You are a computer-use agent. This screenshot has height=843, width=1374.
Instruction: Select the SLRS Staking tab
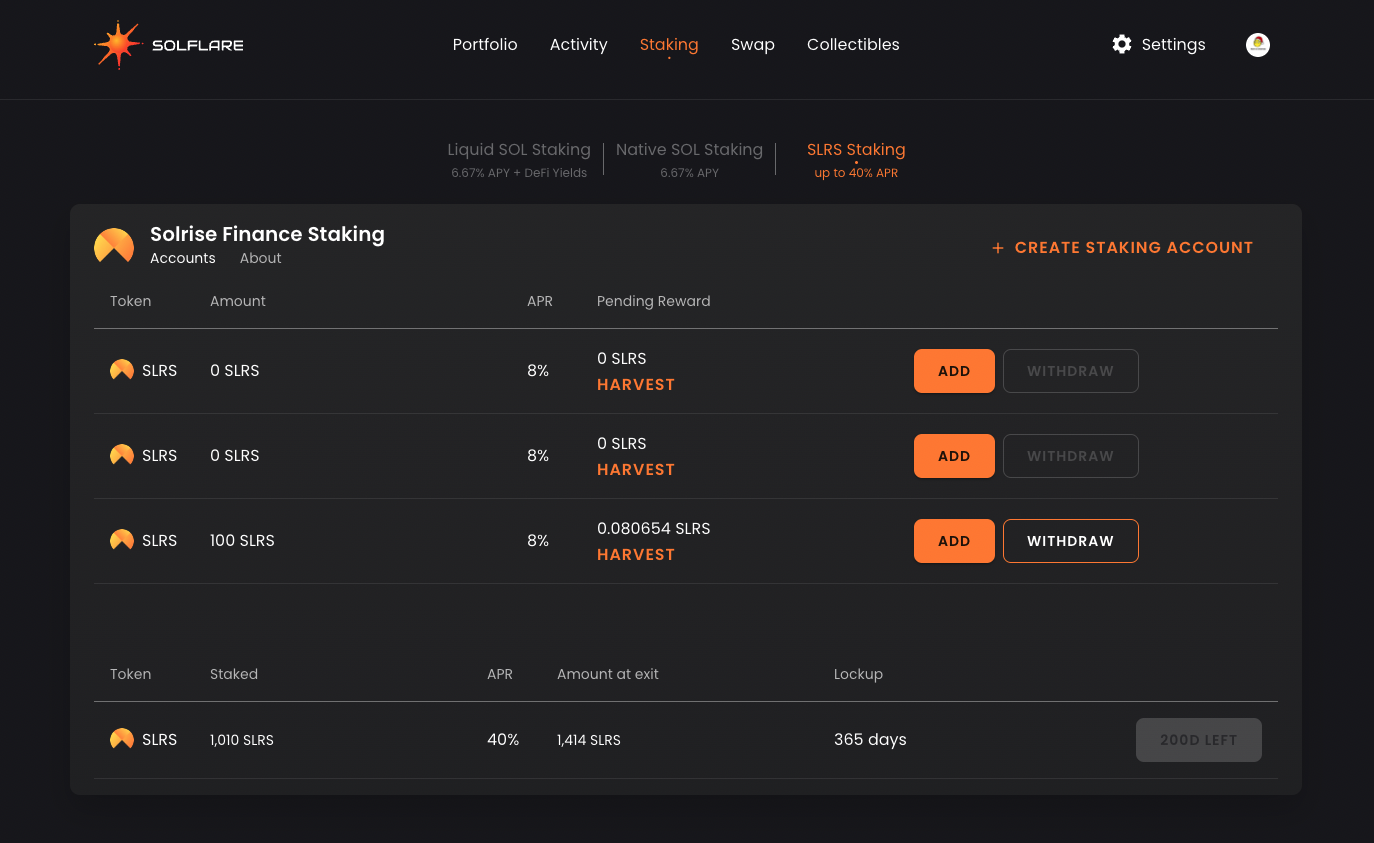tap(856, 159)
